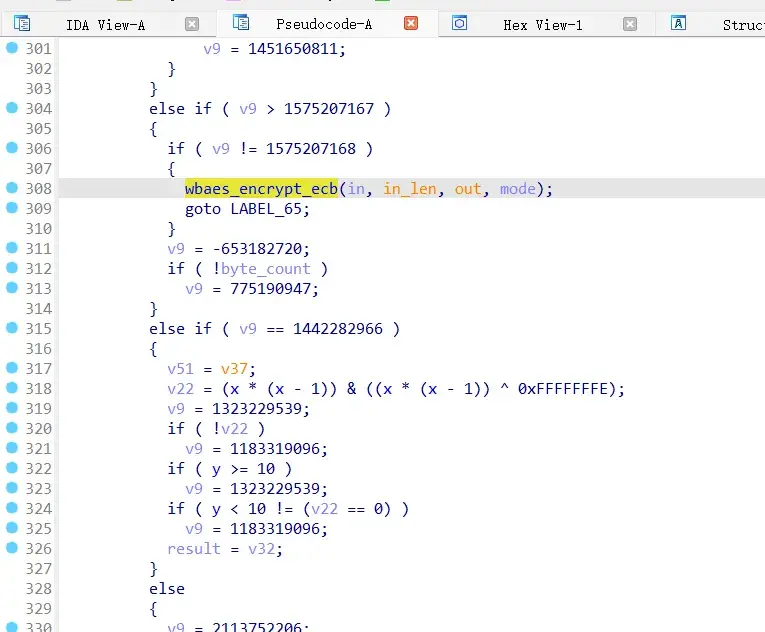Click line number 308 in the gutter
The height and width of the screenshot is (632, 765).
tap(39, 188)
